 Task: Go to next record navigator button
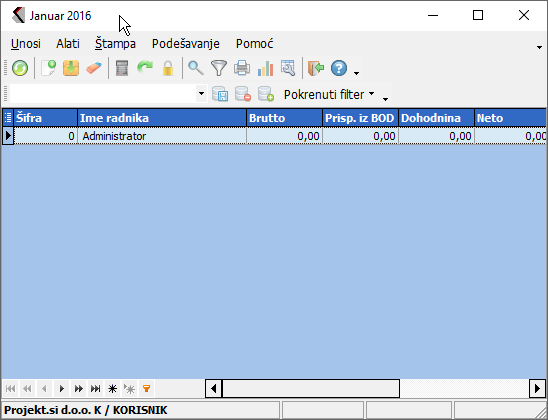pos(62,389)
